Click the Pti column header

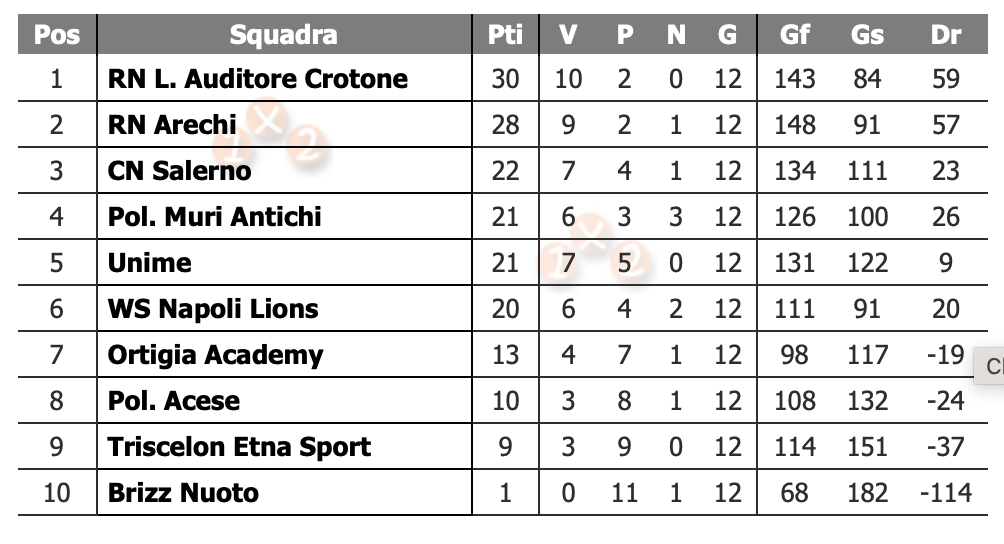[505, 35]
